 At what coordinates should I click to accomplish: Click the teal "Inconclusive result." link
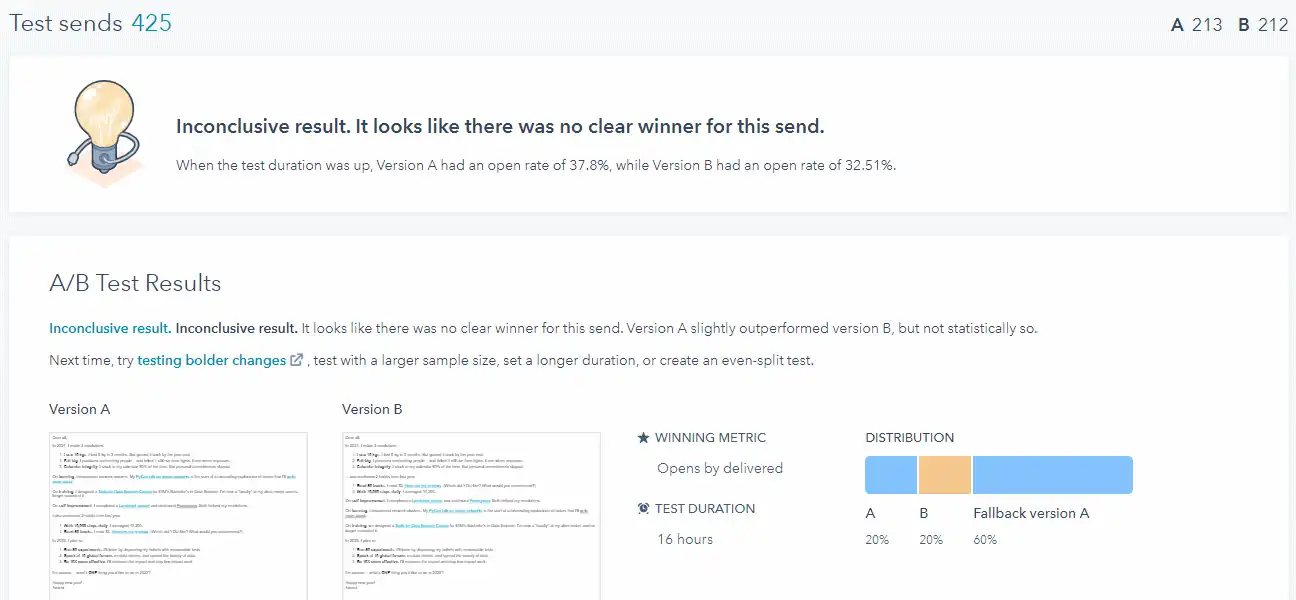[110, 328]
